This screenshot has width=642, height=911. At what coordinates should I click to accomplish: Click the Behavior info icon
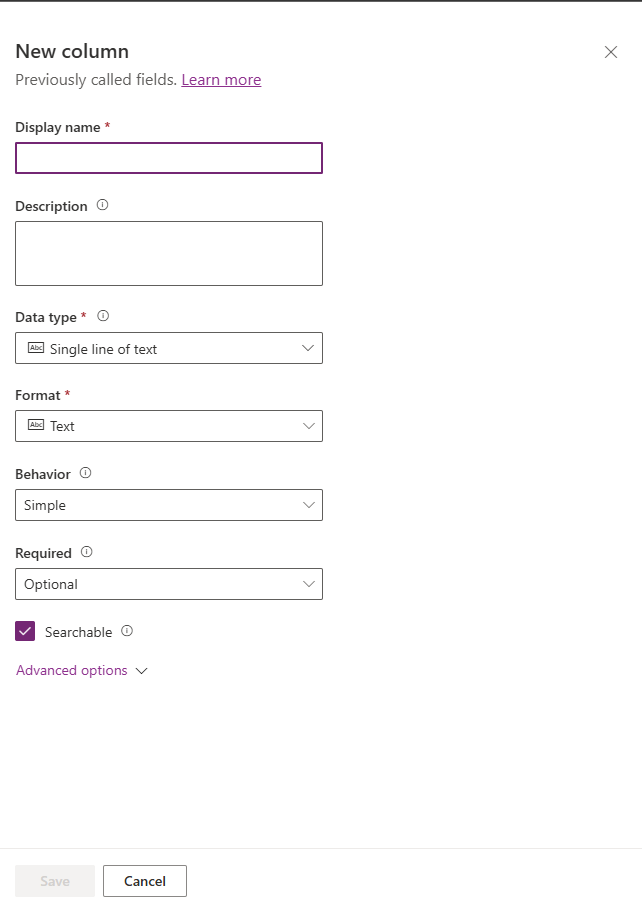pos(85,473)
